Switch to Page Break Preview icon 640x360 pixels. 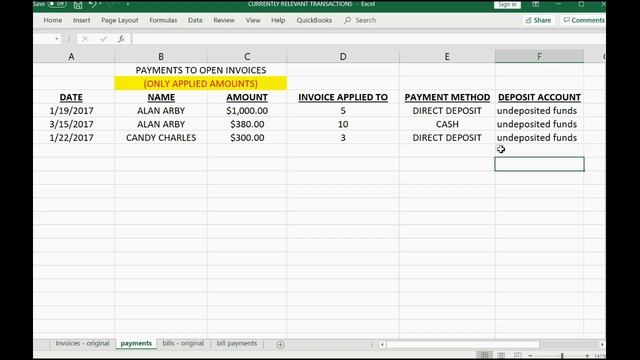[517, 356]
